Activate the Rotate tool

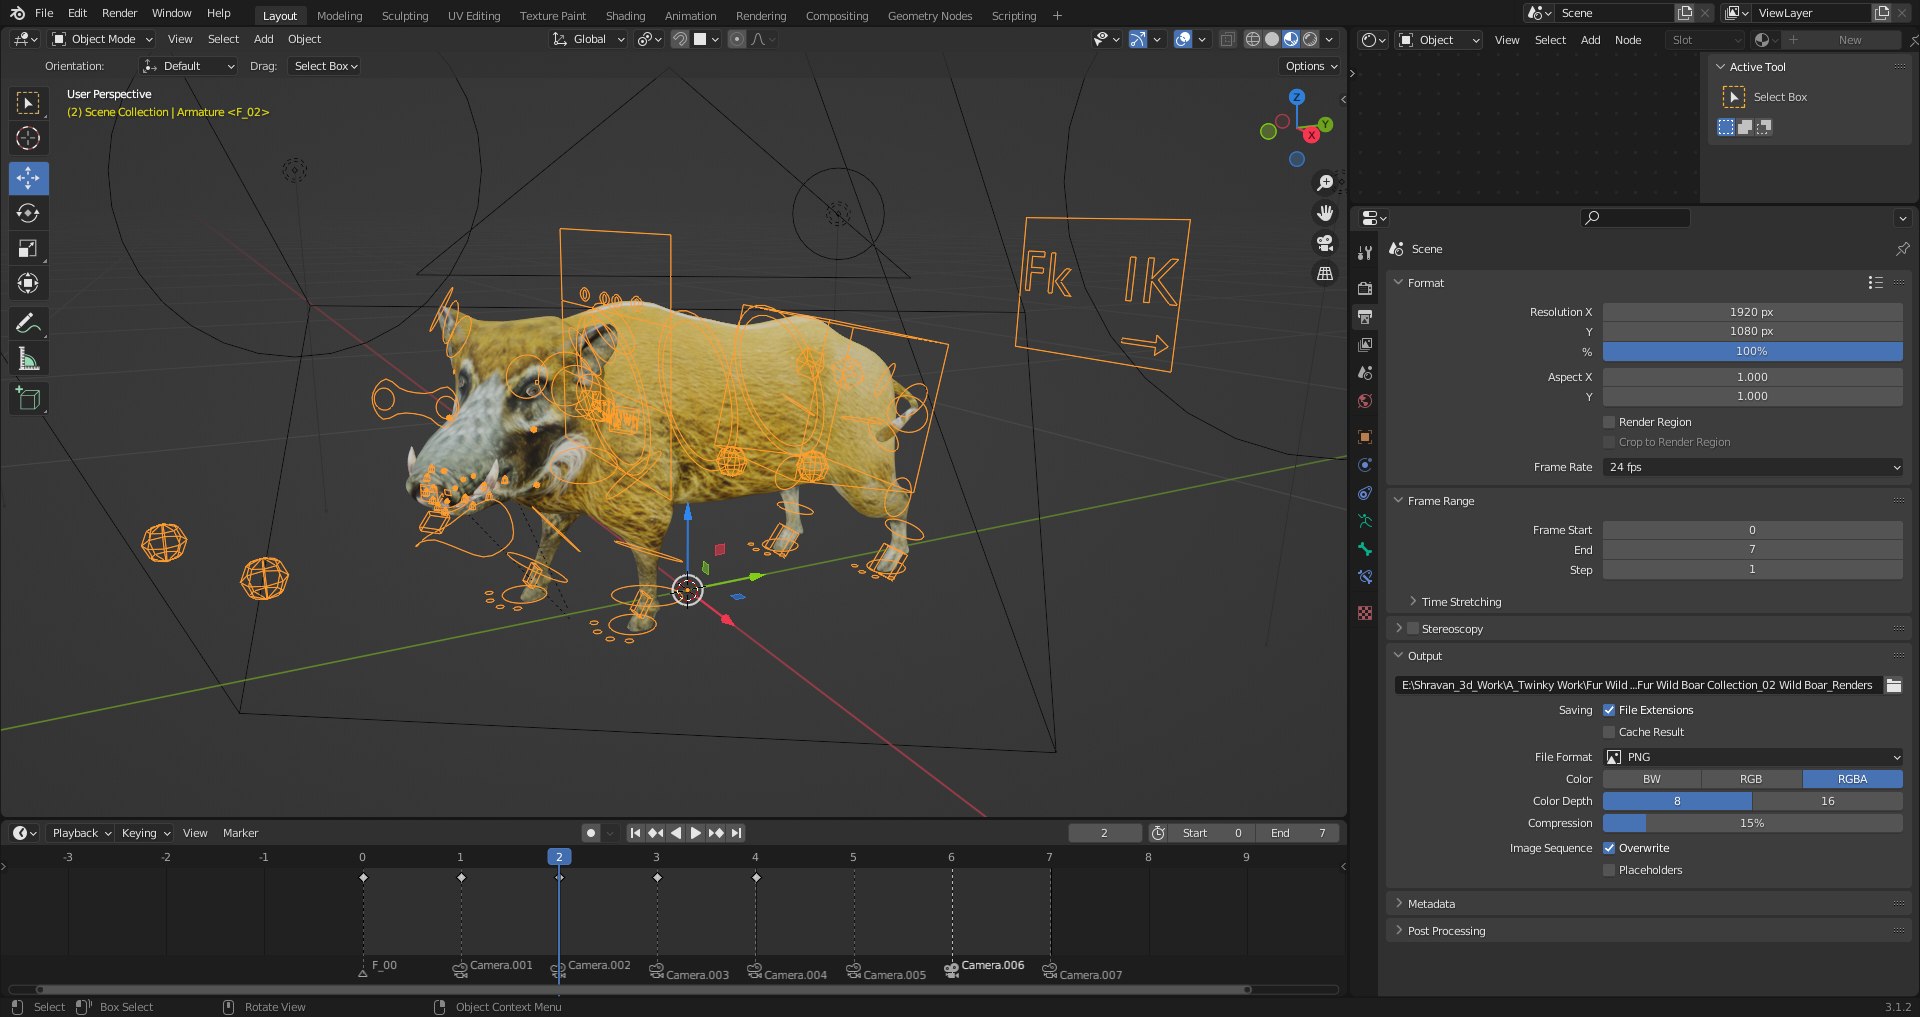click(x=28, y=213)
